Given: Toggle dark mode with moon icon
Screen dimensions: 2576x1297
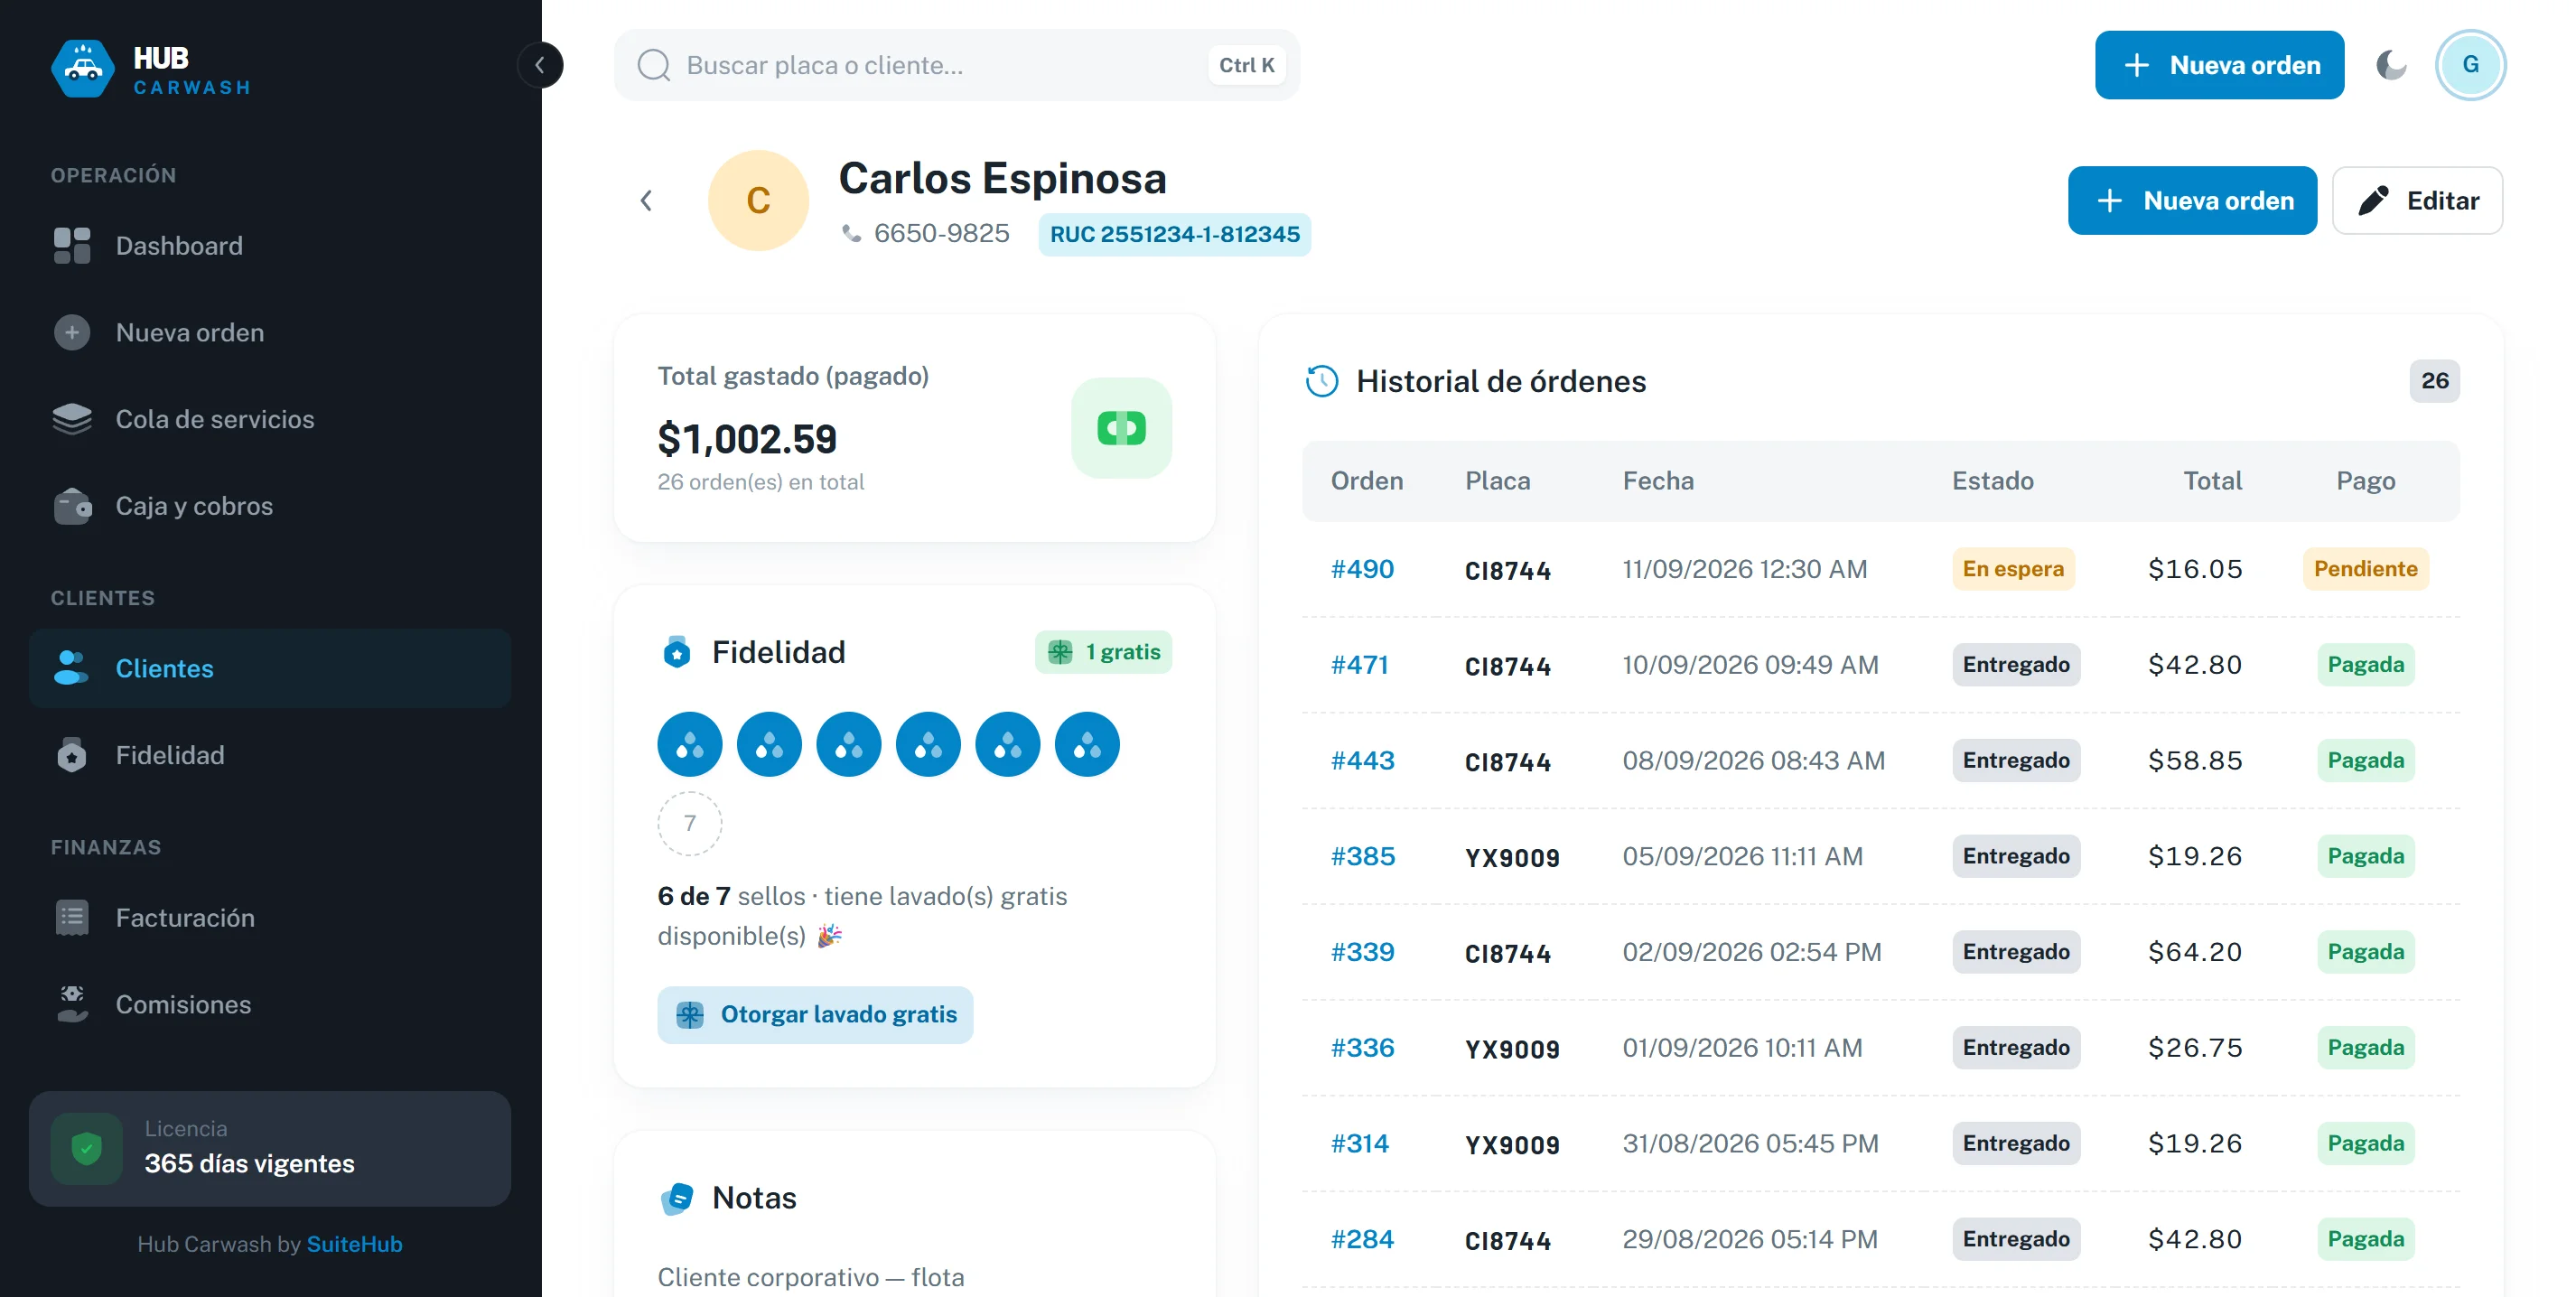Looking at the screenshot, I should pos(2391,65).
